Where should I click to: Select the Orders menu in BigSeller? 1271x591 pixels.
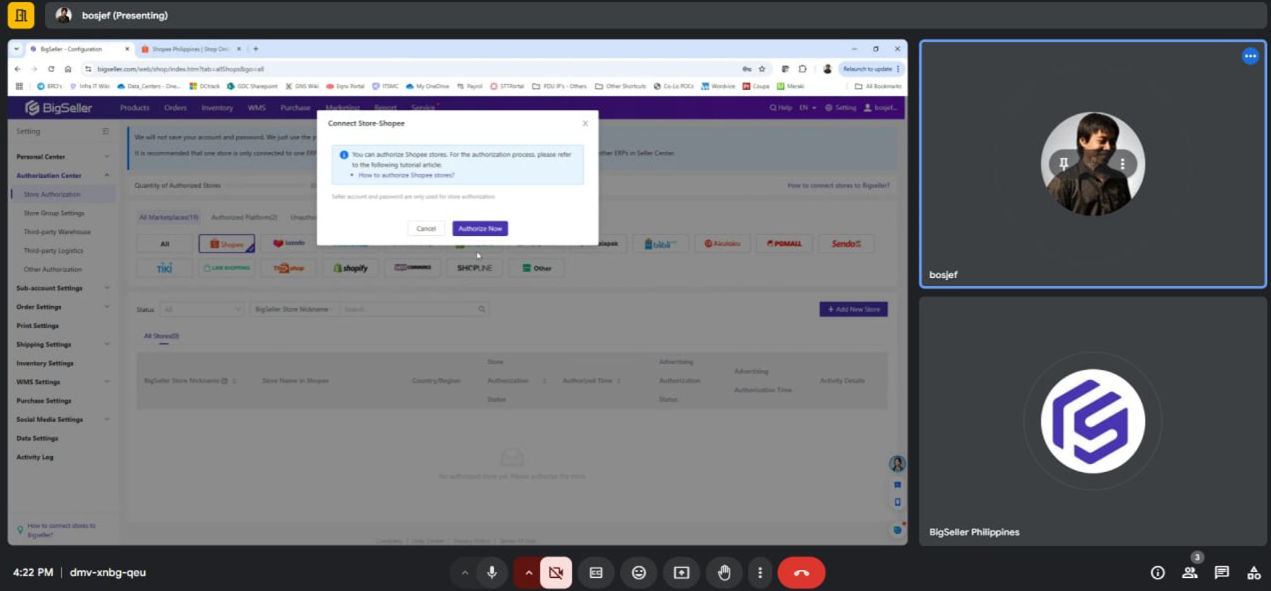click(x=175, y=108)
